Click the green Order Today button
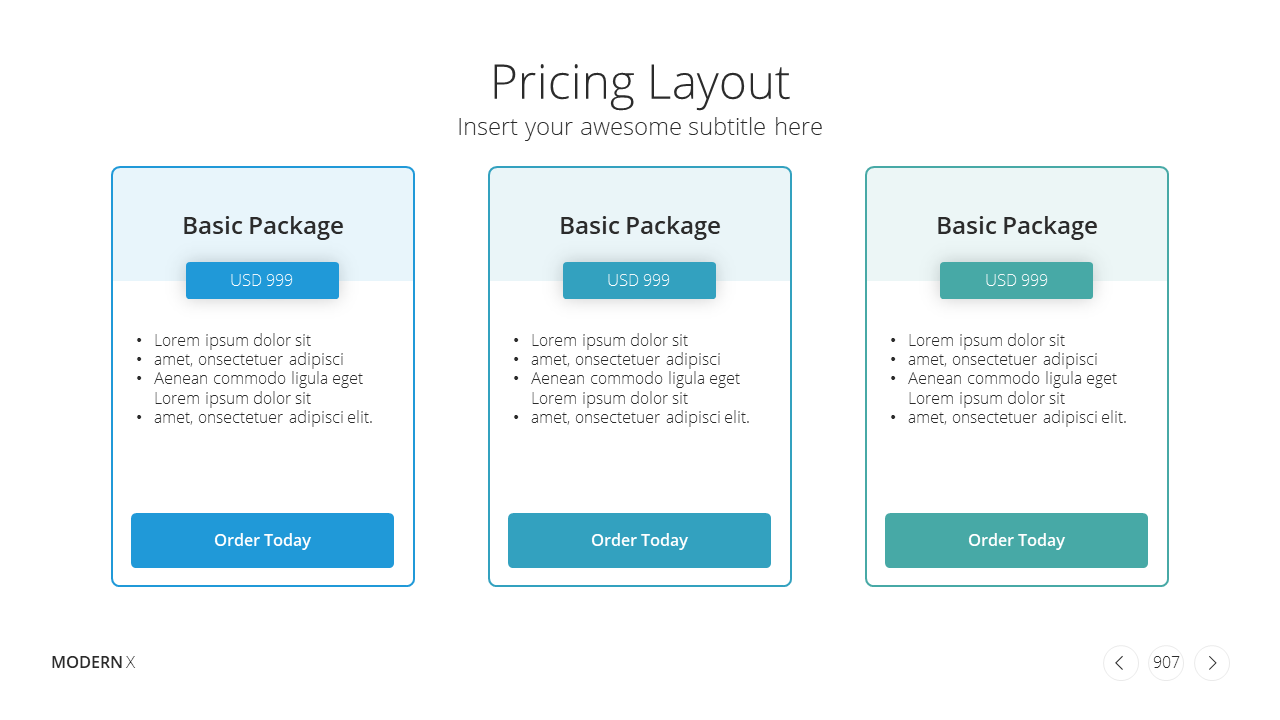The image size is (1280, 720). pyautogui.click(x=1016, y=540)
